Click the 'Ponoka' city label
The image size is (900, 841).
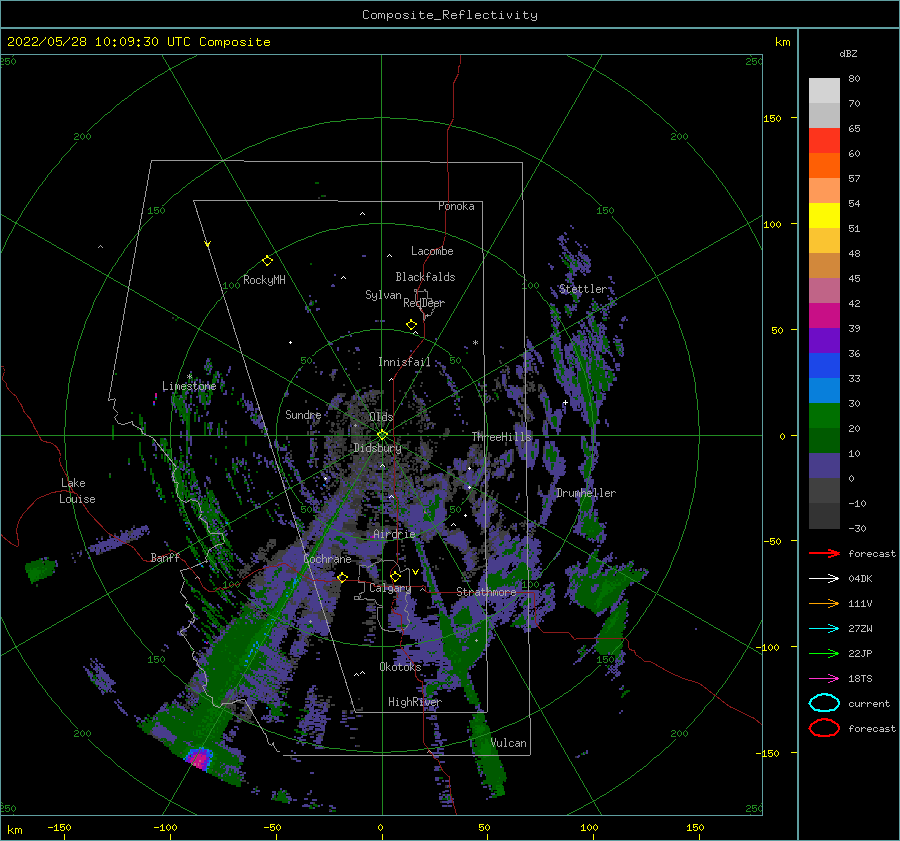pos(456,206)
